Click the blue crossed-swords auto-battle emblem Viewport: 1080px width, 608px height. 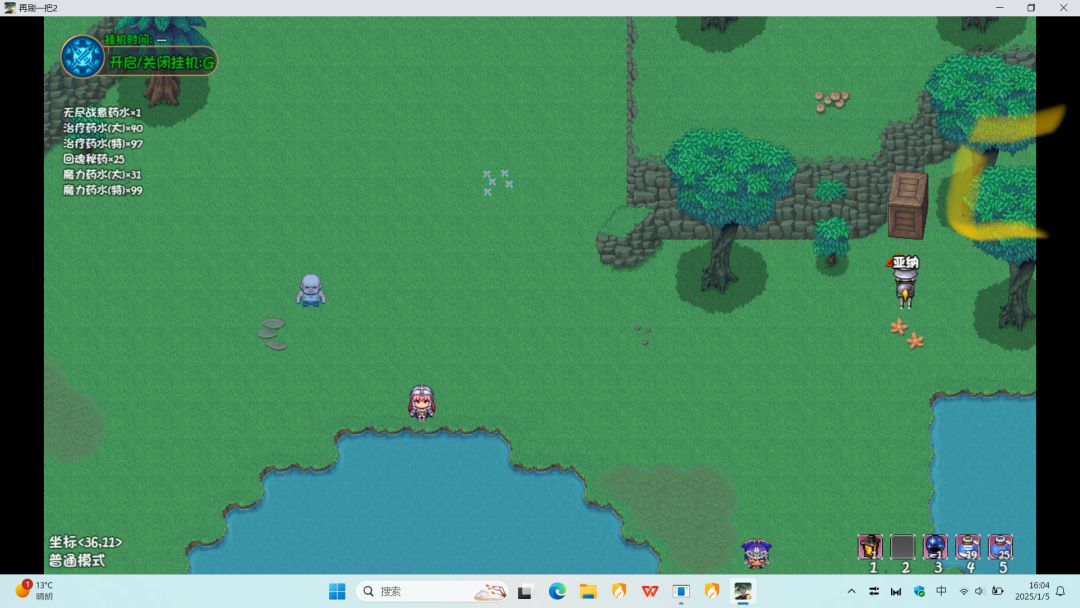[x=82, y=56]
